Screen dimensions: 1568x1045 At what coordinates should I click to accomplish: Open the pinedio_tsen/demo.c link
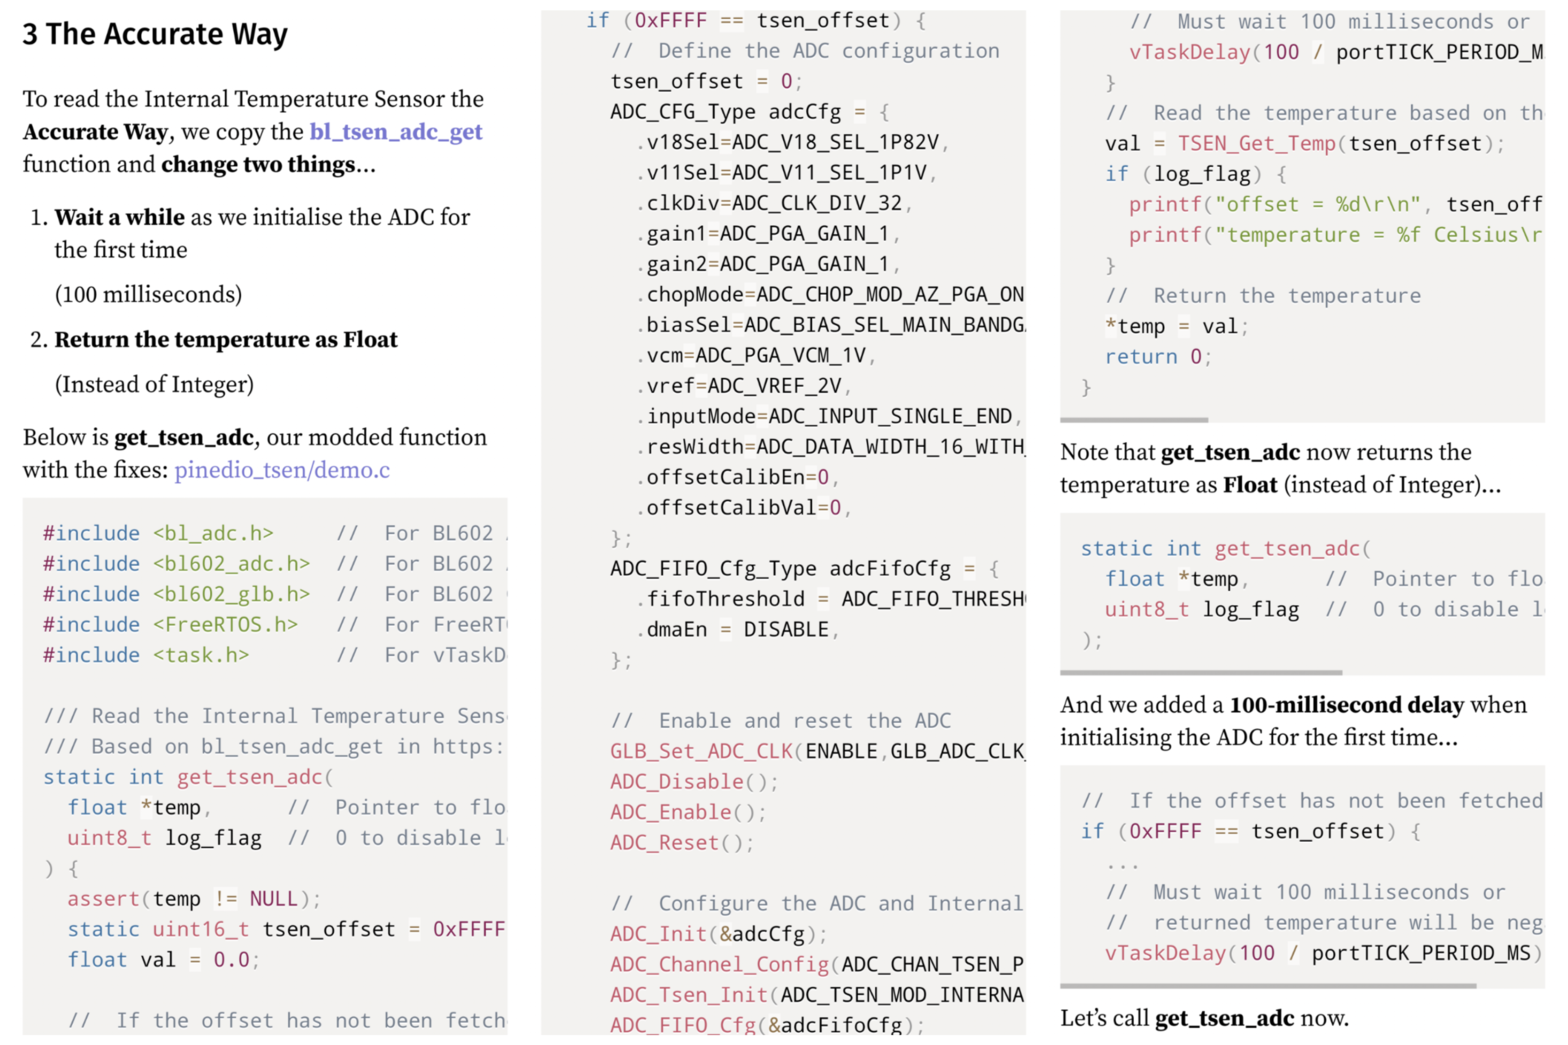282,470
